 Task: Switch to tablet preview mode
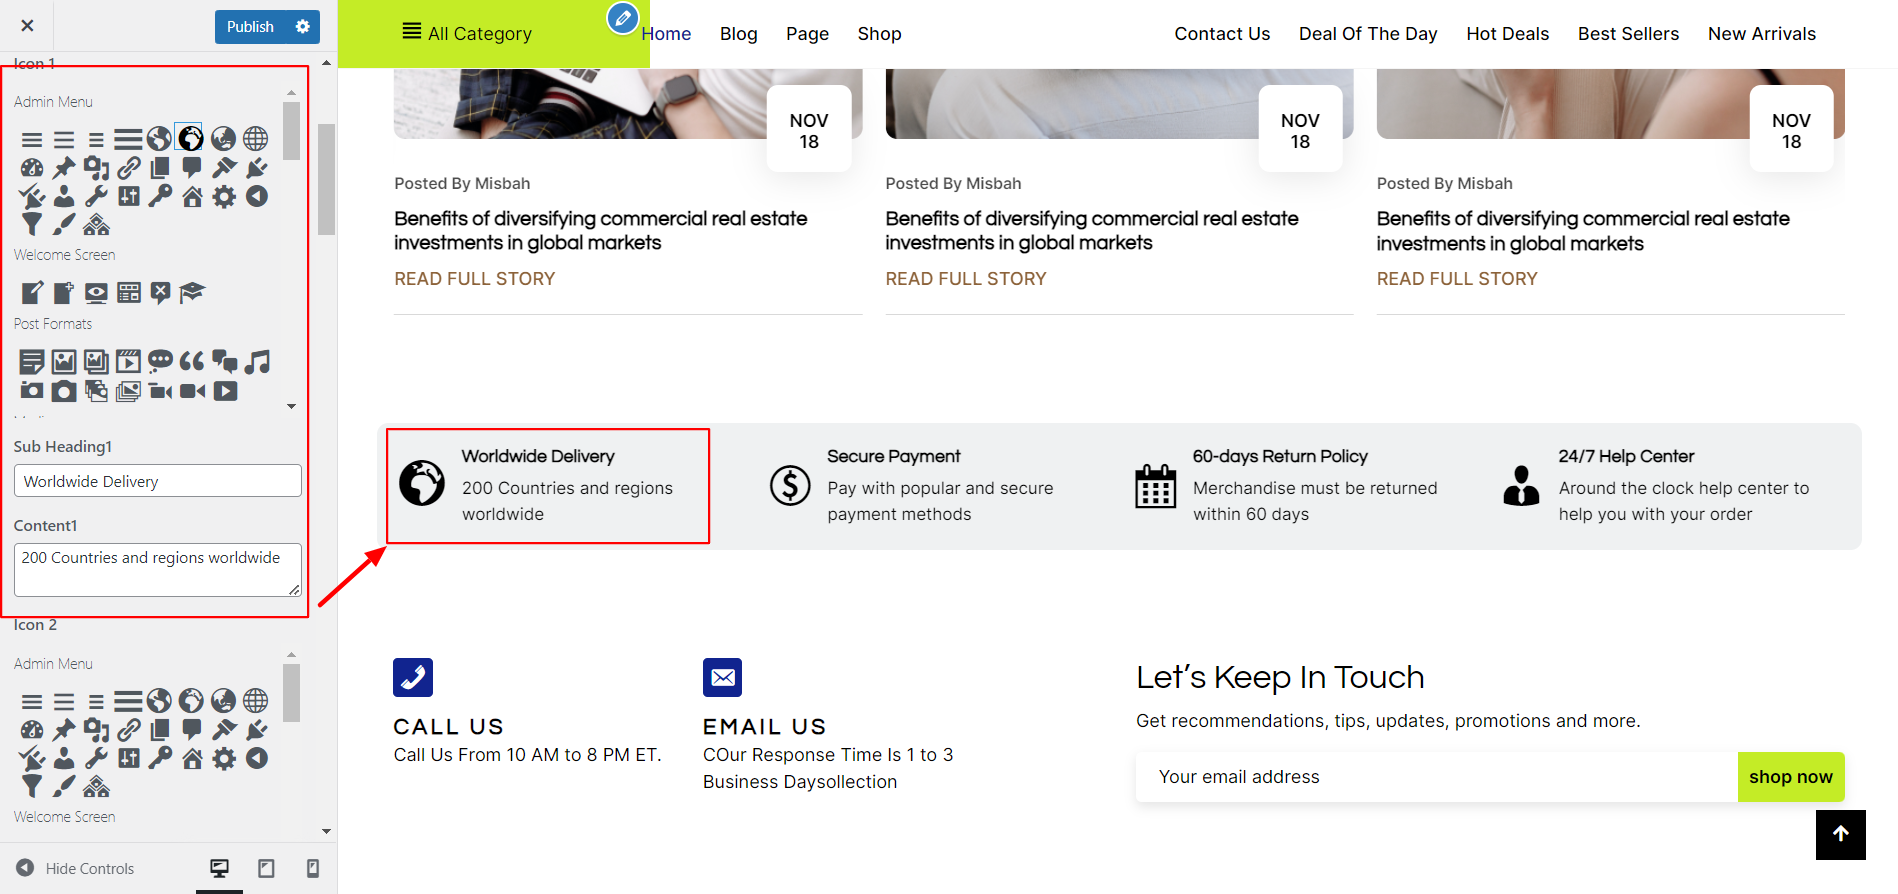click(x=266, y=868)
